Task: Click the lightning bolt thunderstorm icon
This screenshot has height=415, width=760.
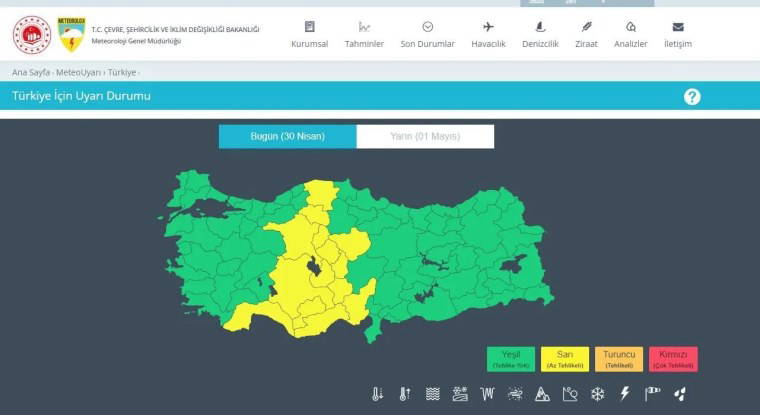Action: coord(625,394)
